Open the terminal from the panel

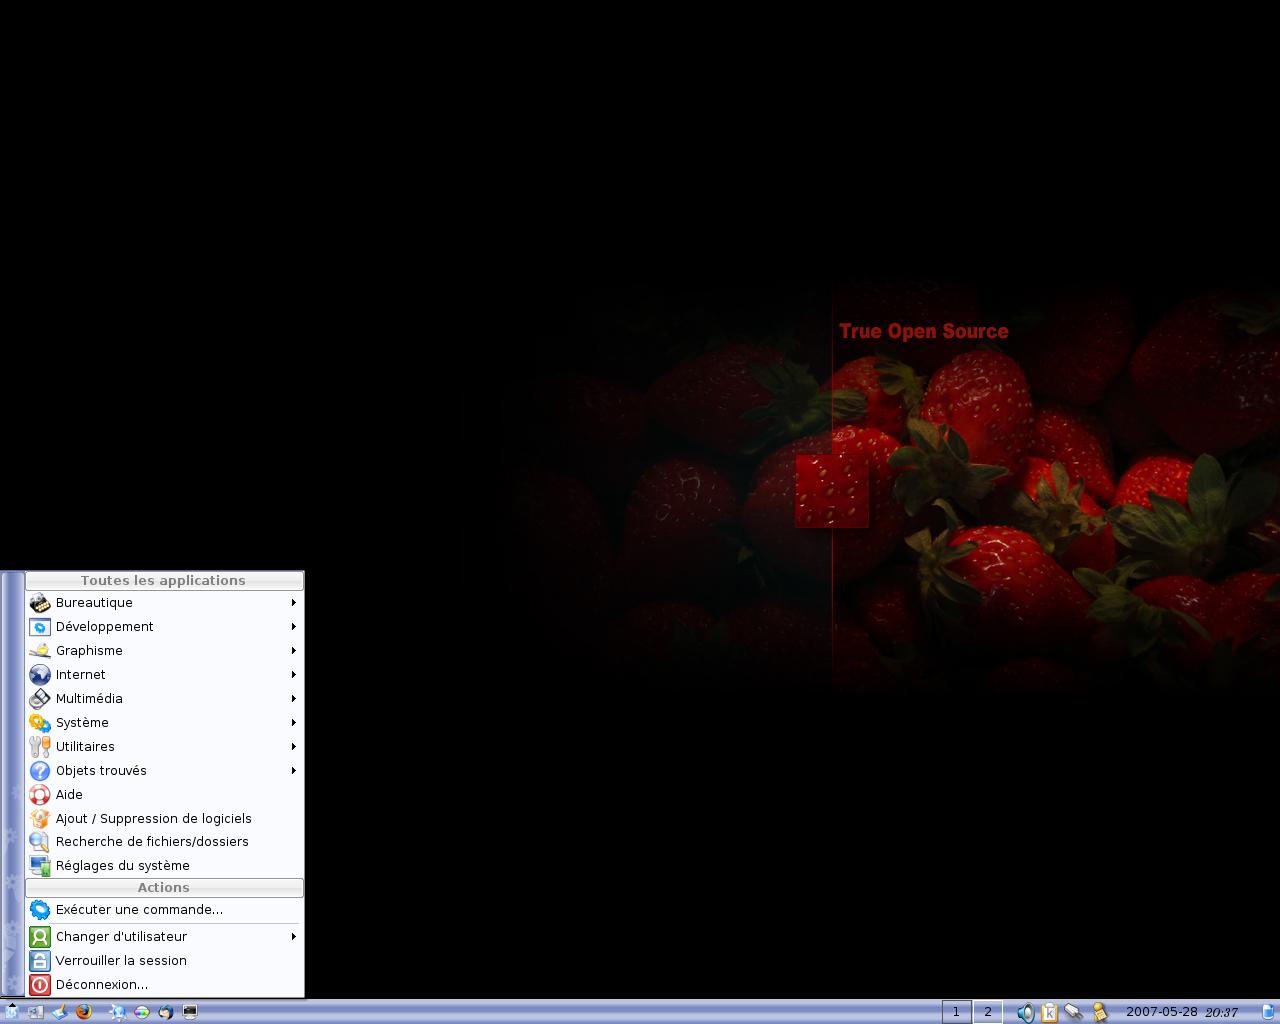190,1012
